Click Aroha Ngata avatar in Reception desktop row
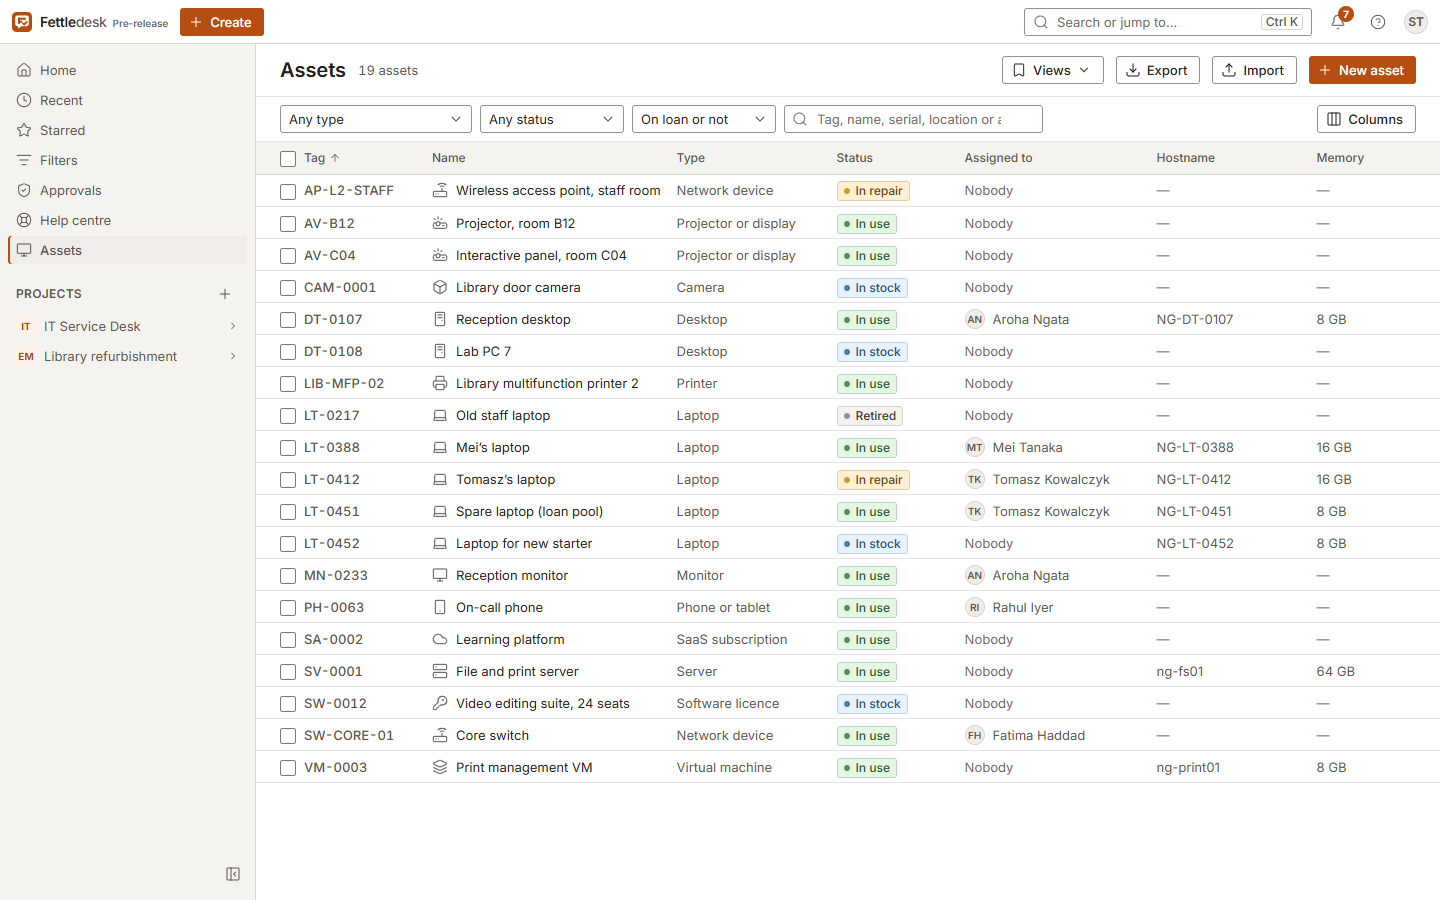 pyautogui.click(x=975, y=319)
